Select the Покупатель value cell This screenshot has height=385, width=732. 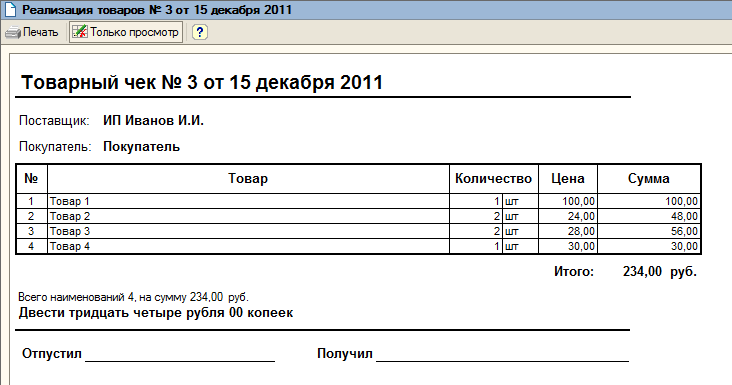point(141,147)
